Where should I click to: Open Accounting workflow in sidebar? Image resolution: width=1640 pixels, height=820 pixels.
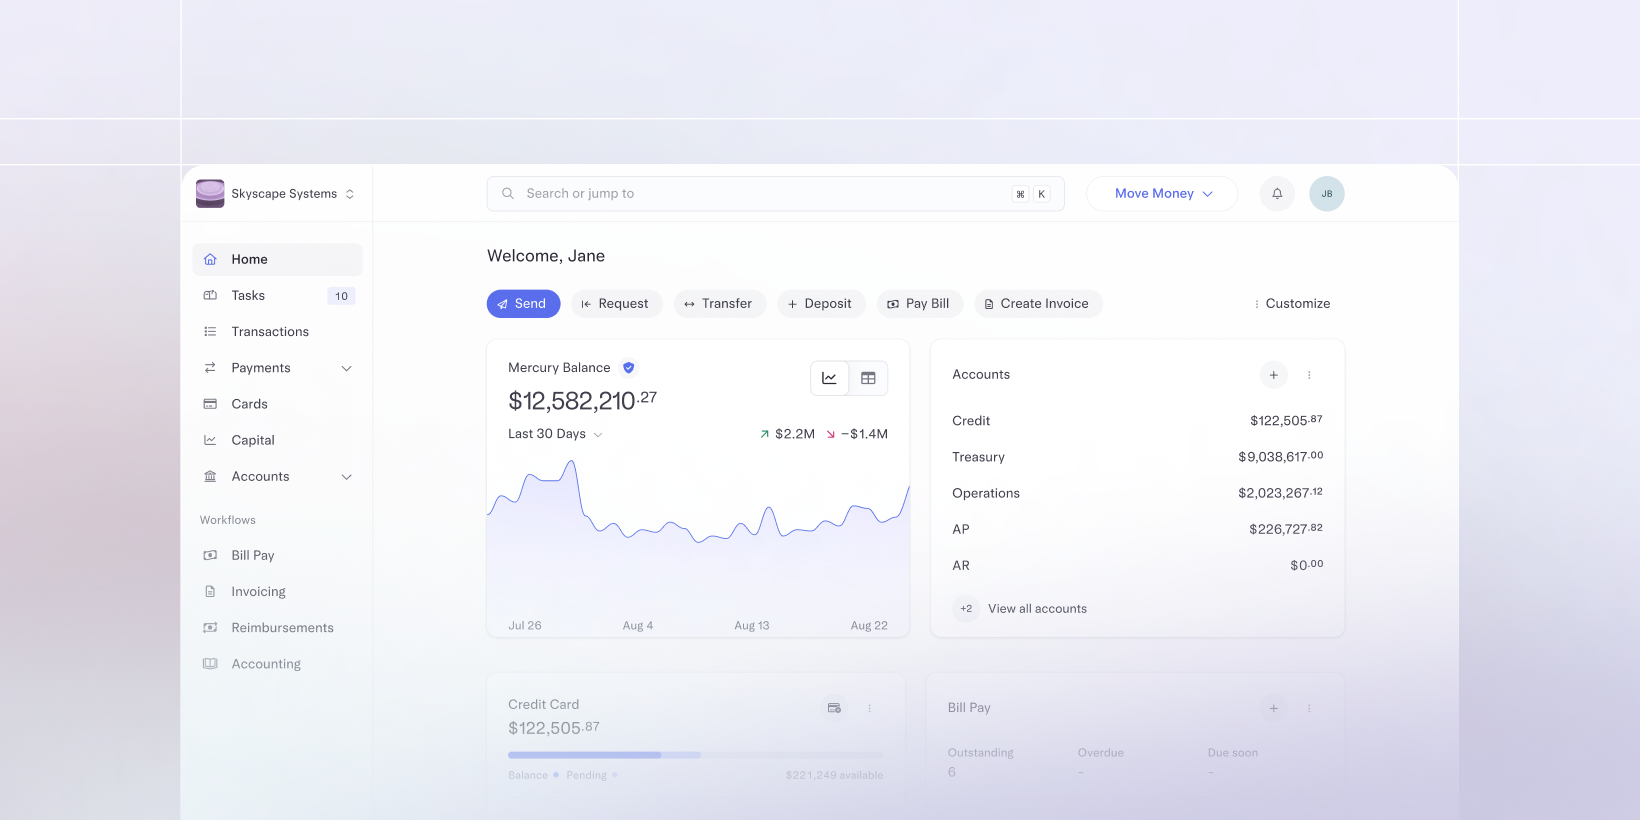pyautogui.click(x=277, y=664)
